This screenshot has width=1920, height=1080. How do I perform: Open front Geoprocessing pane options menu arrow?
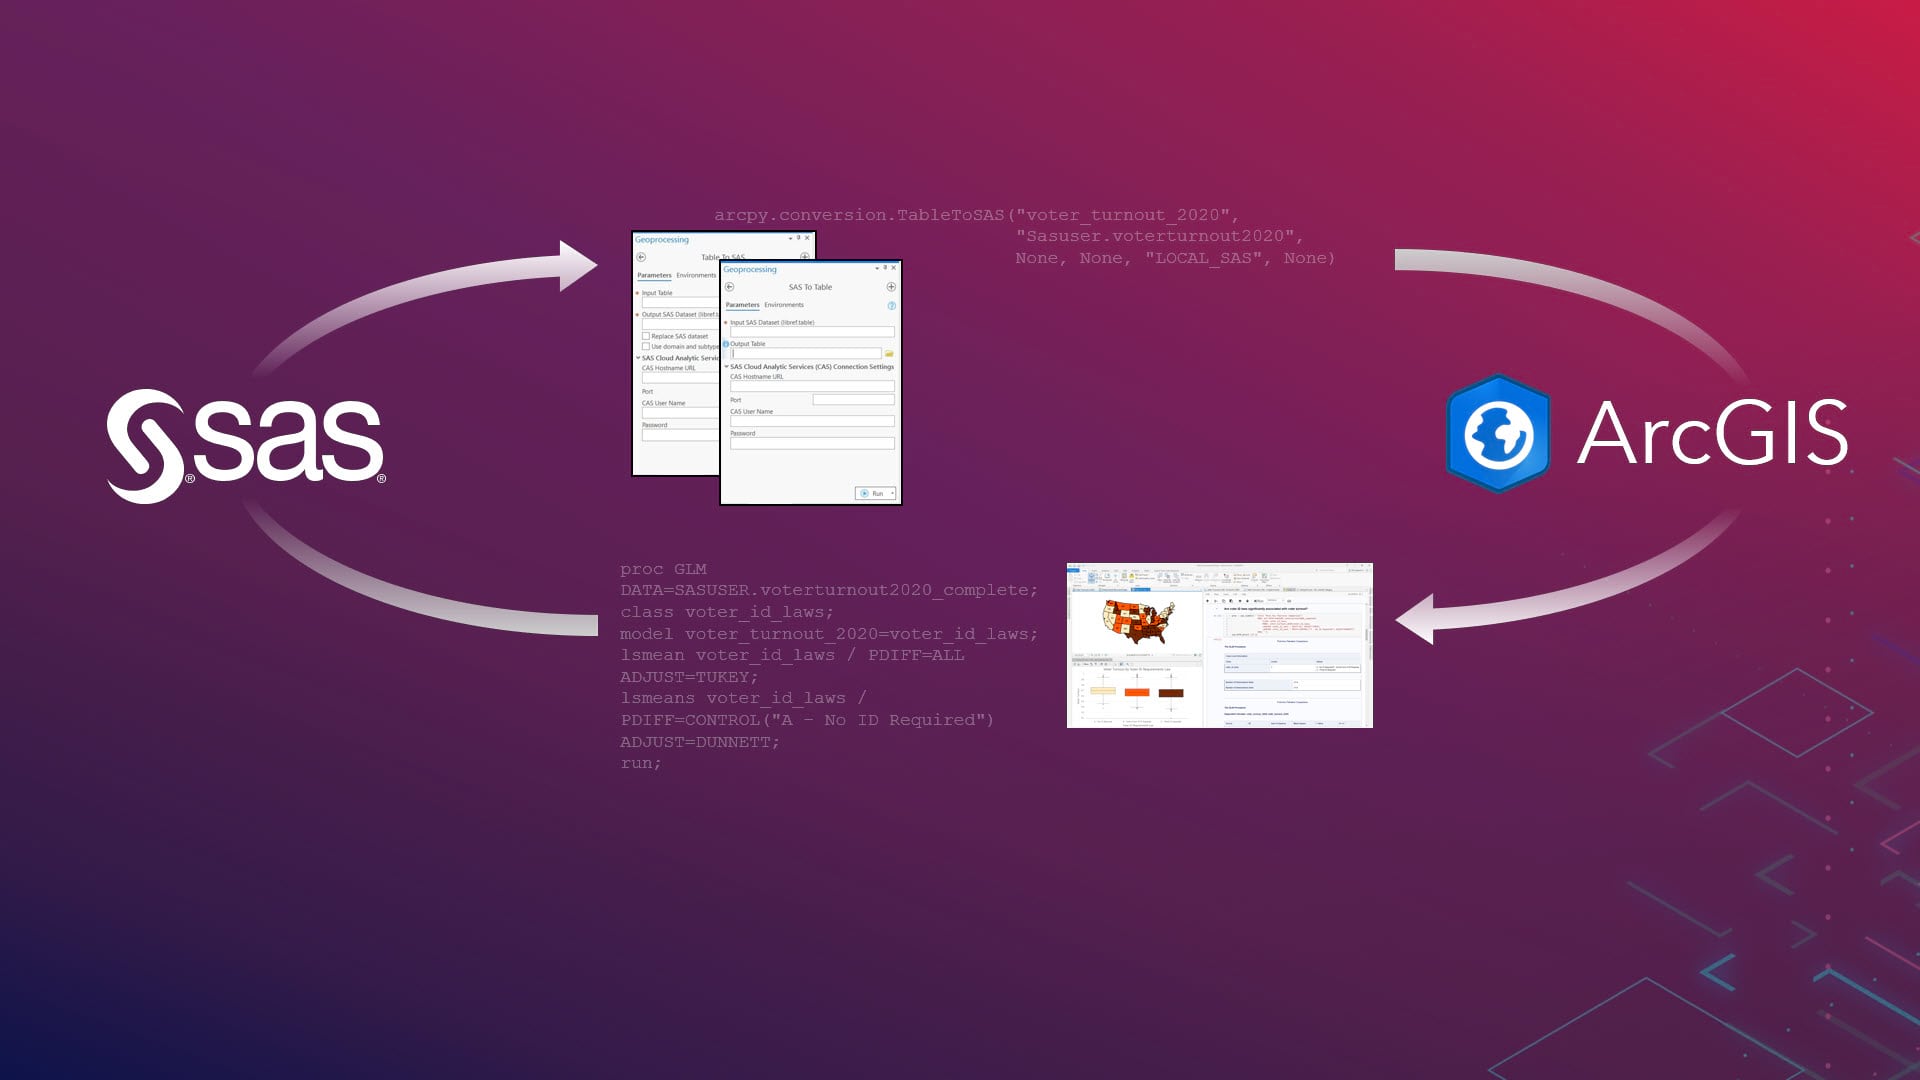click(876, 269)
